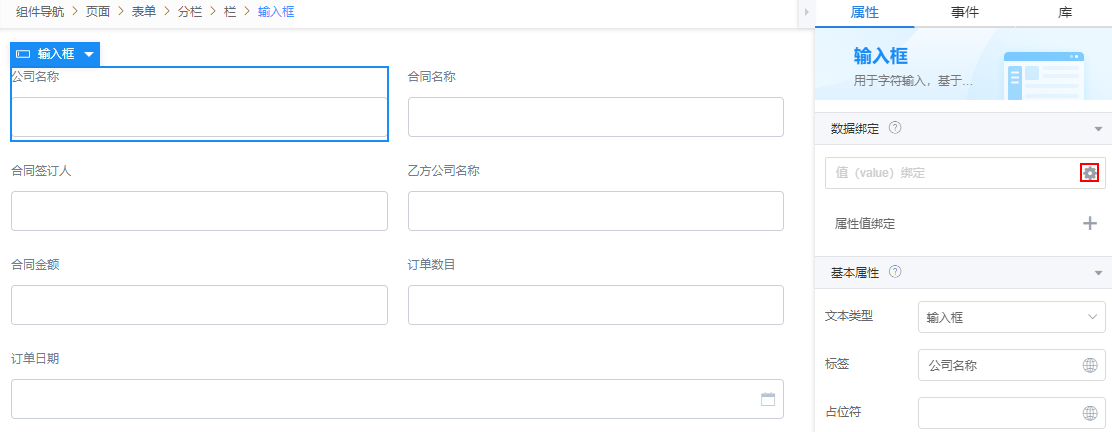The width and height of the screenshot is (1112, 432).
Task: Switch to the 库 tab
Action: [1064, 12]
